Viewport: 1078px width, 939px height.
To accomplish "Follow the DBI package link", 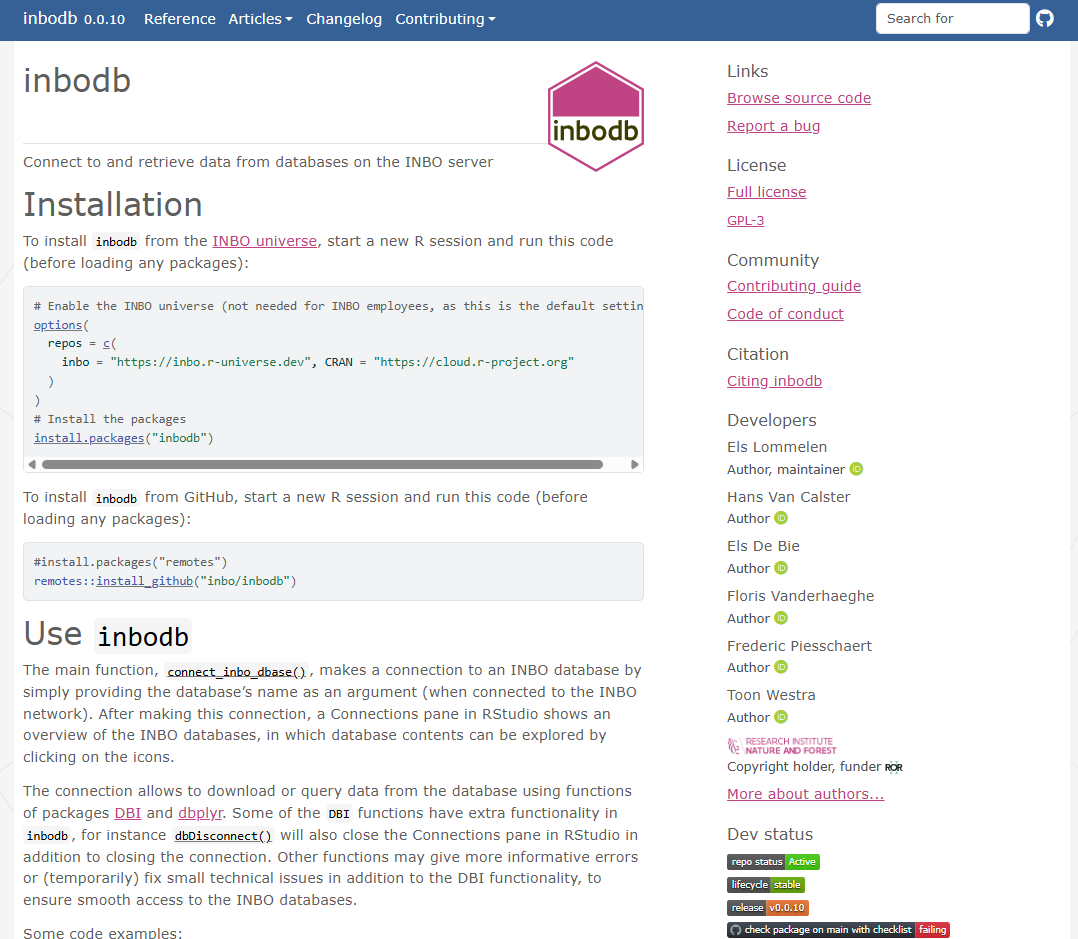I will pos(128,813).
